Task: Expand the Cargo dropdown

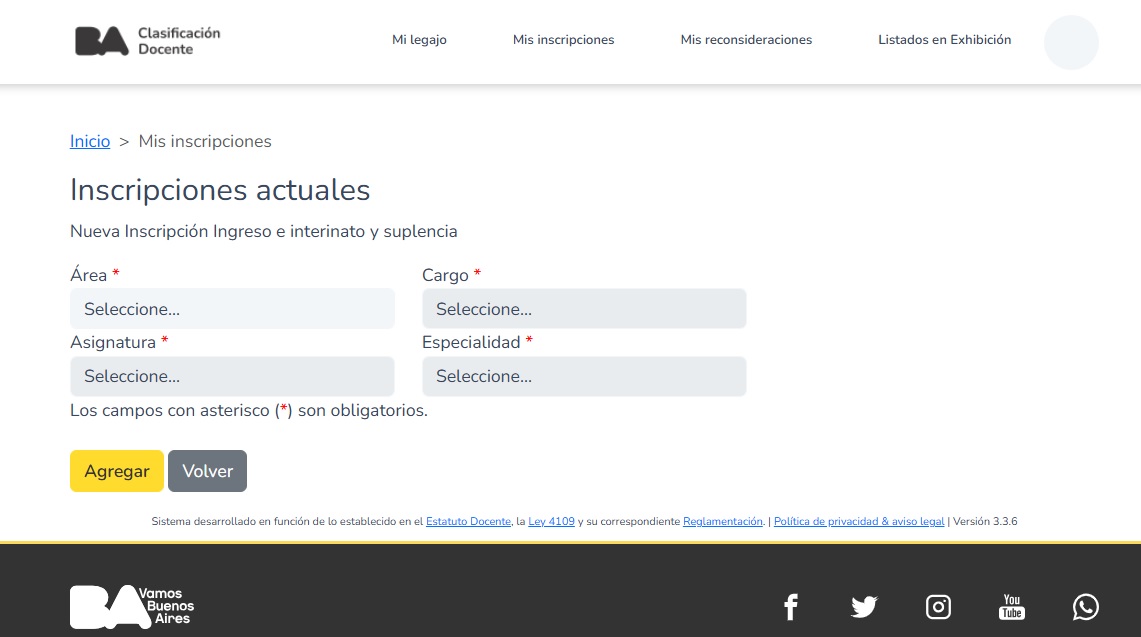Action: click(x=584, y=309)
